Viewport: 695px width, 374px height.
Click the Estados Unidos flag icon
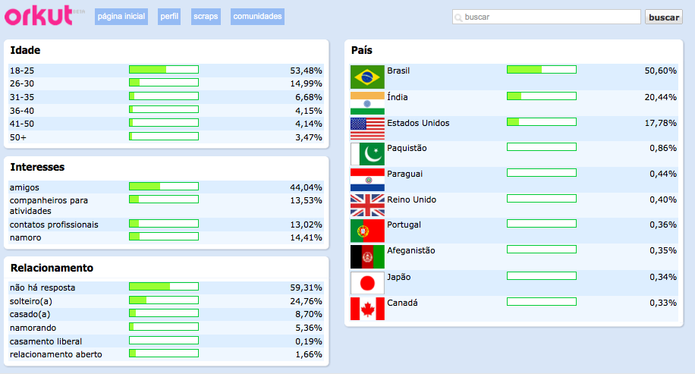pos(367,129)
